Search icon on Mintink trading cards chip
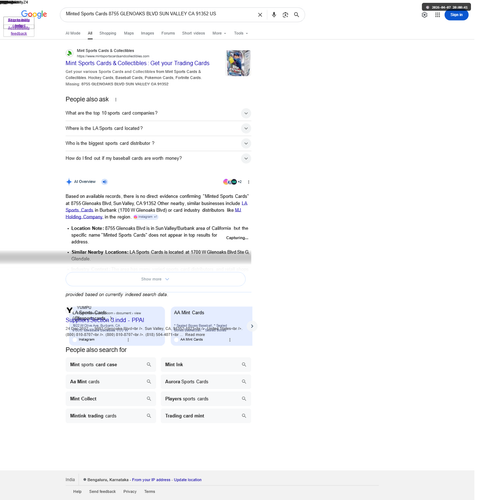Screen dimensions: 480x500 pos(149,416)
